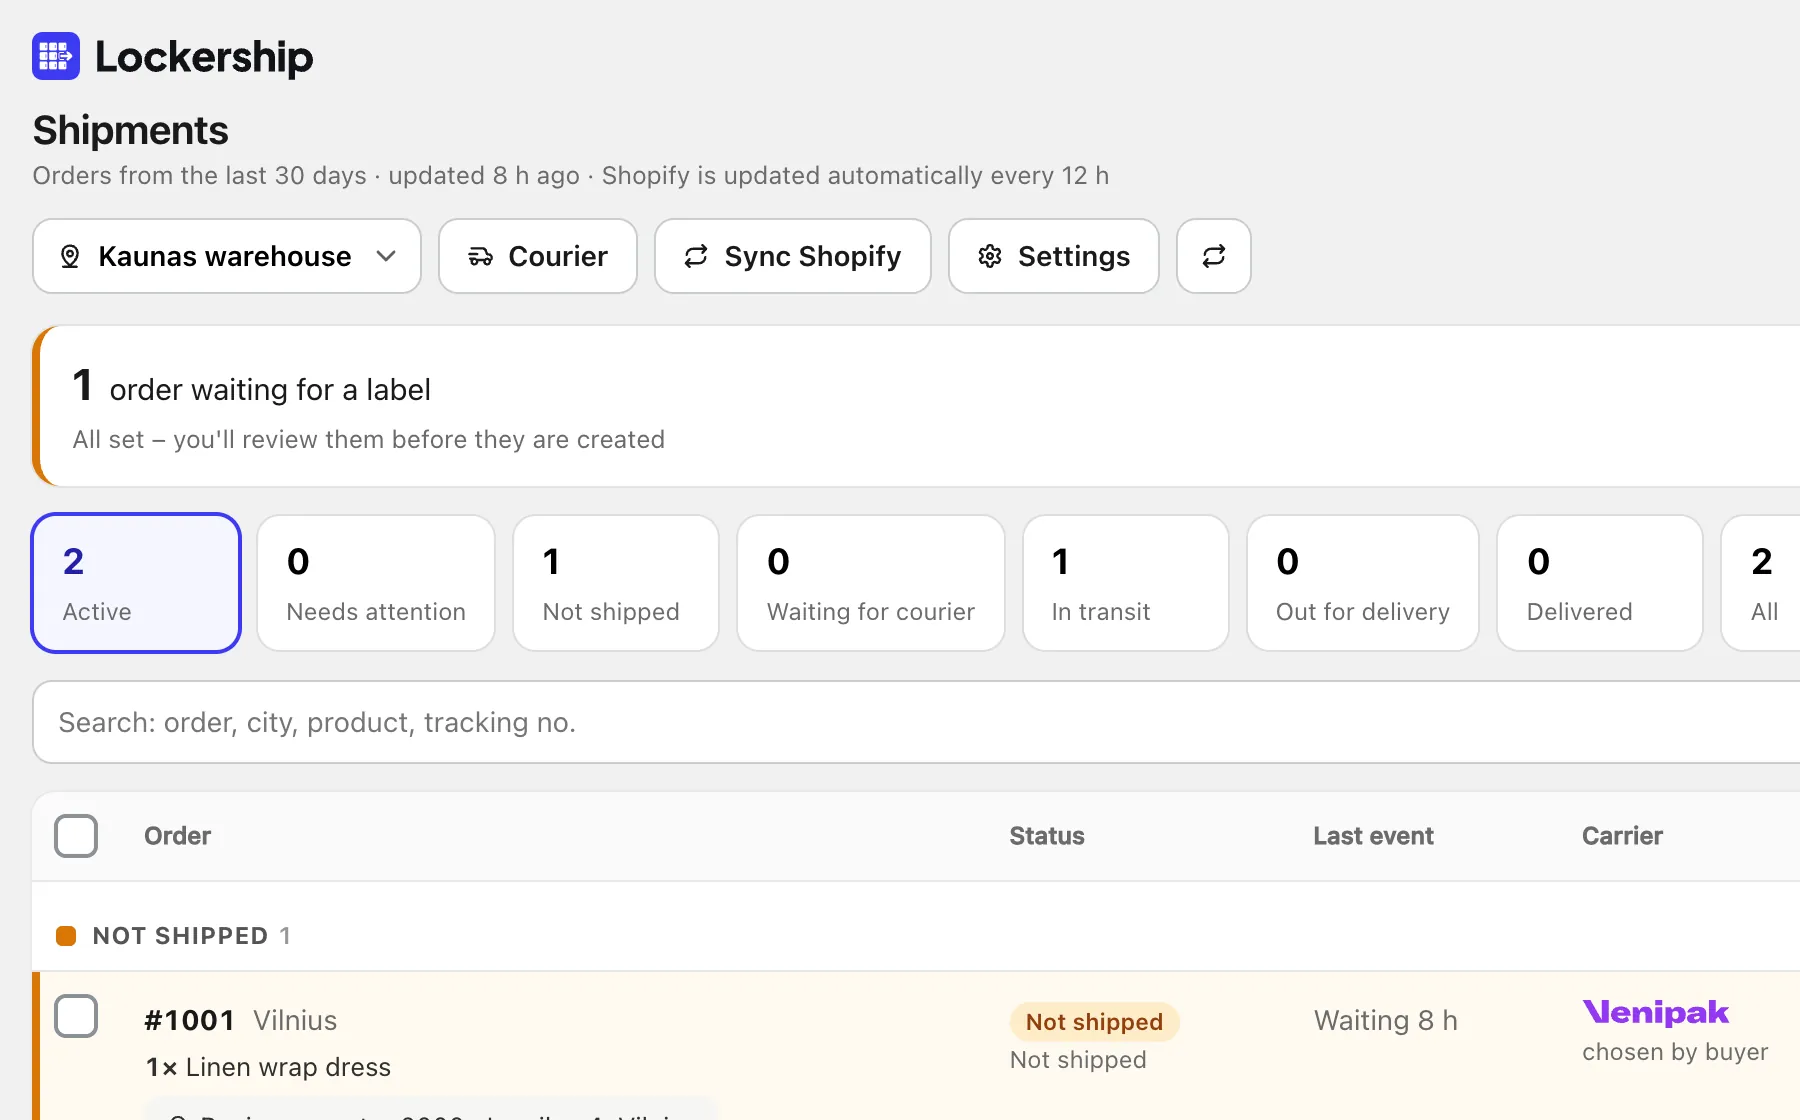Click the location pin icon in warehouse selector

click(x=70, y=256)
